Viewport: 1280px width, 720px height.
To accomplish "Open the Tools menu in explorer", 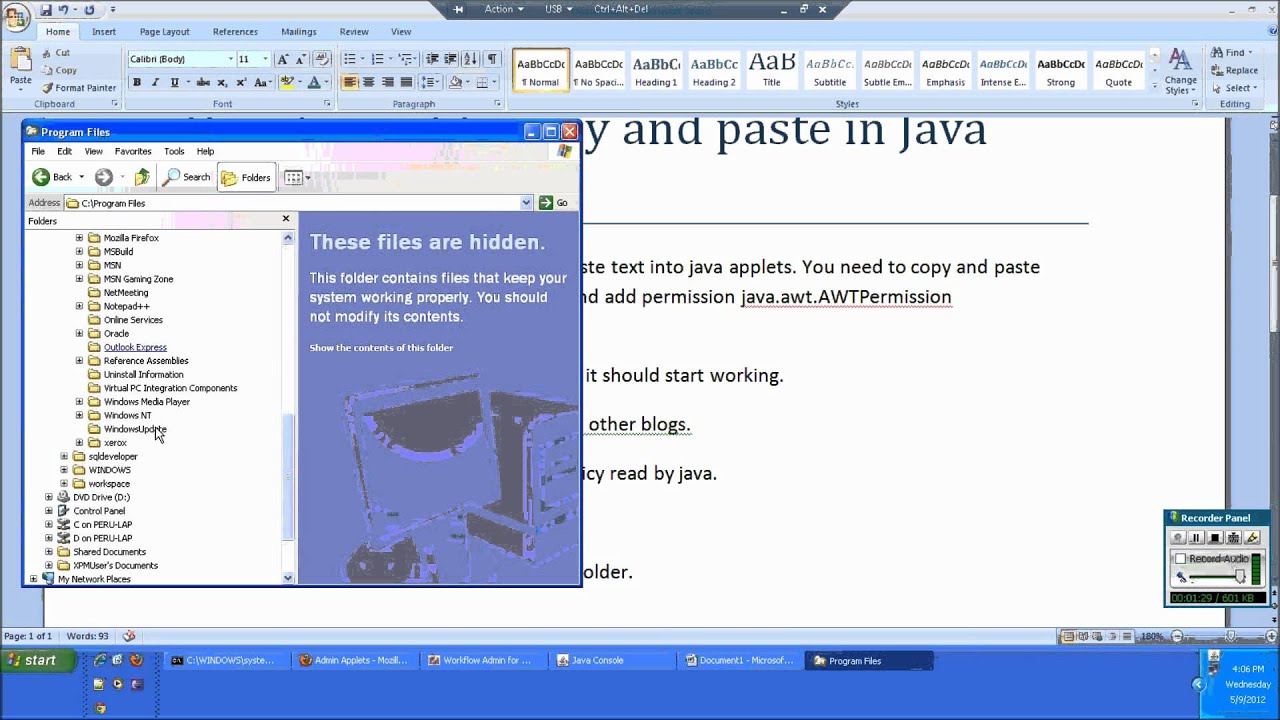I will [x=174, y=151].
